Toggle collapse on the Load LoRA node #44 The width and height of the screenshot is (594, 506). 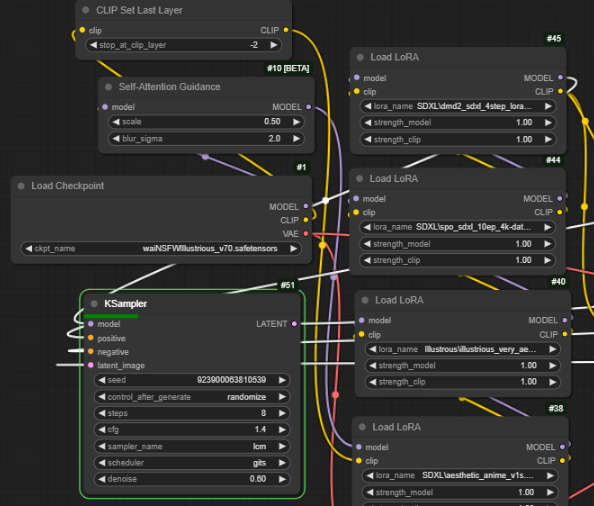point(360,179)
